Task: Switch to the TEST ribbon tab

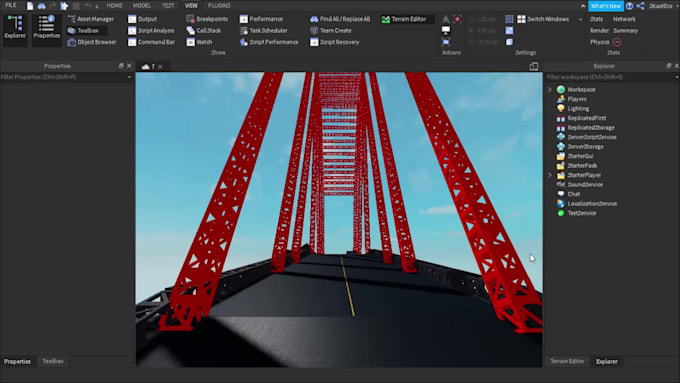Action: pos(168,6)
